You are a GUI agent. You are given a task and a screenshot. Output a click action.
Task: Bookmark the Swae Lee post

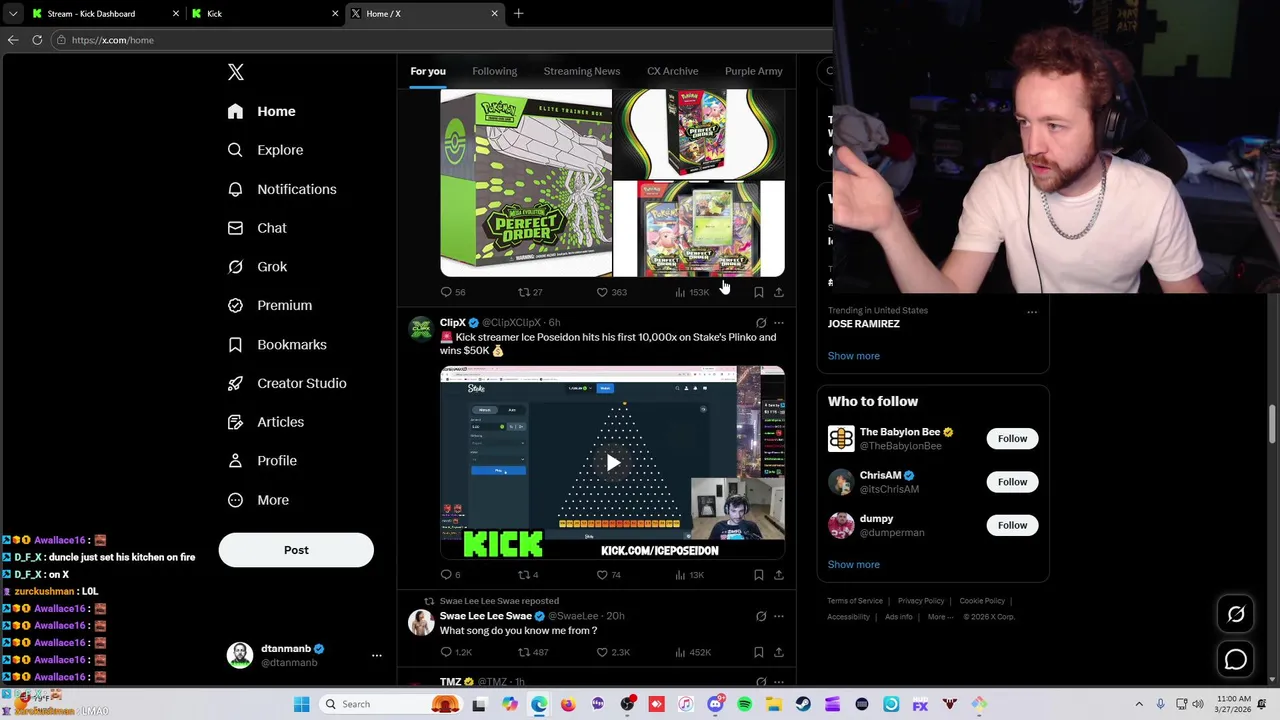coord(759,652)
